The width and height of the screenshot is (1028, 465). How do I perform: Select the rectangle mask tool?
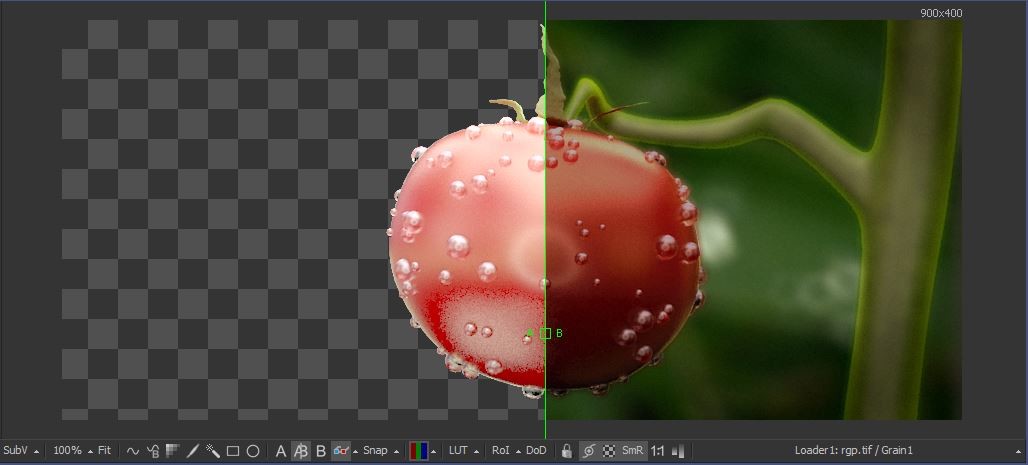click(x=233, y=451)
